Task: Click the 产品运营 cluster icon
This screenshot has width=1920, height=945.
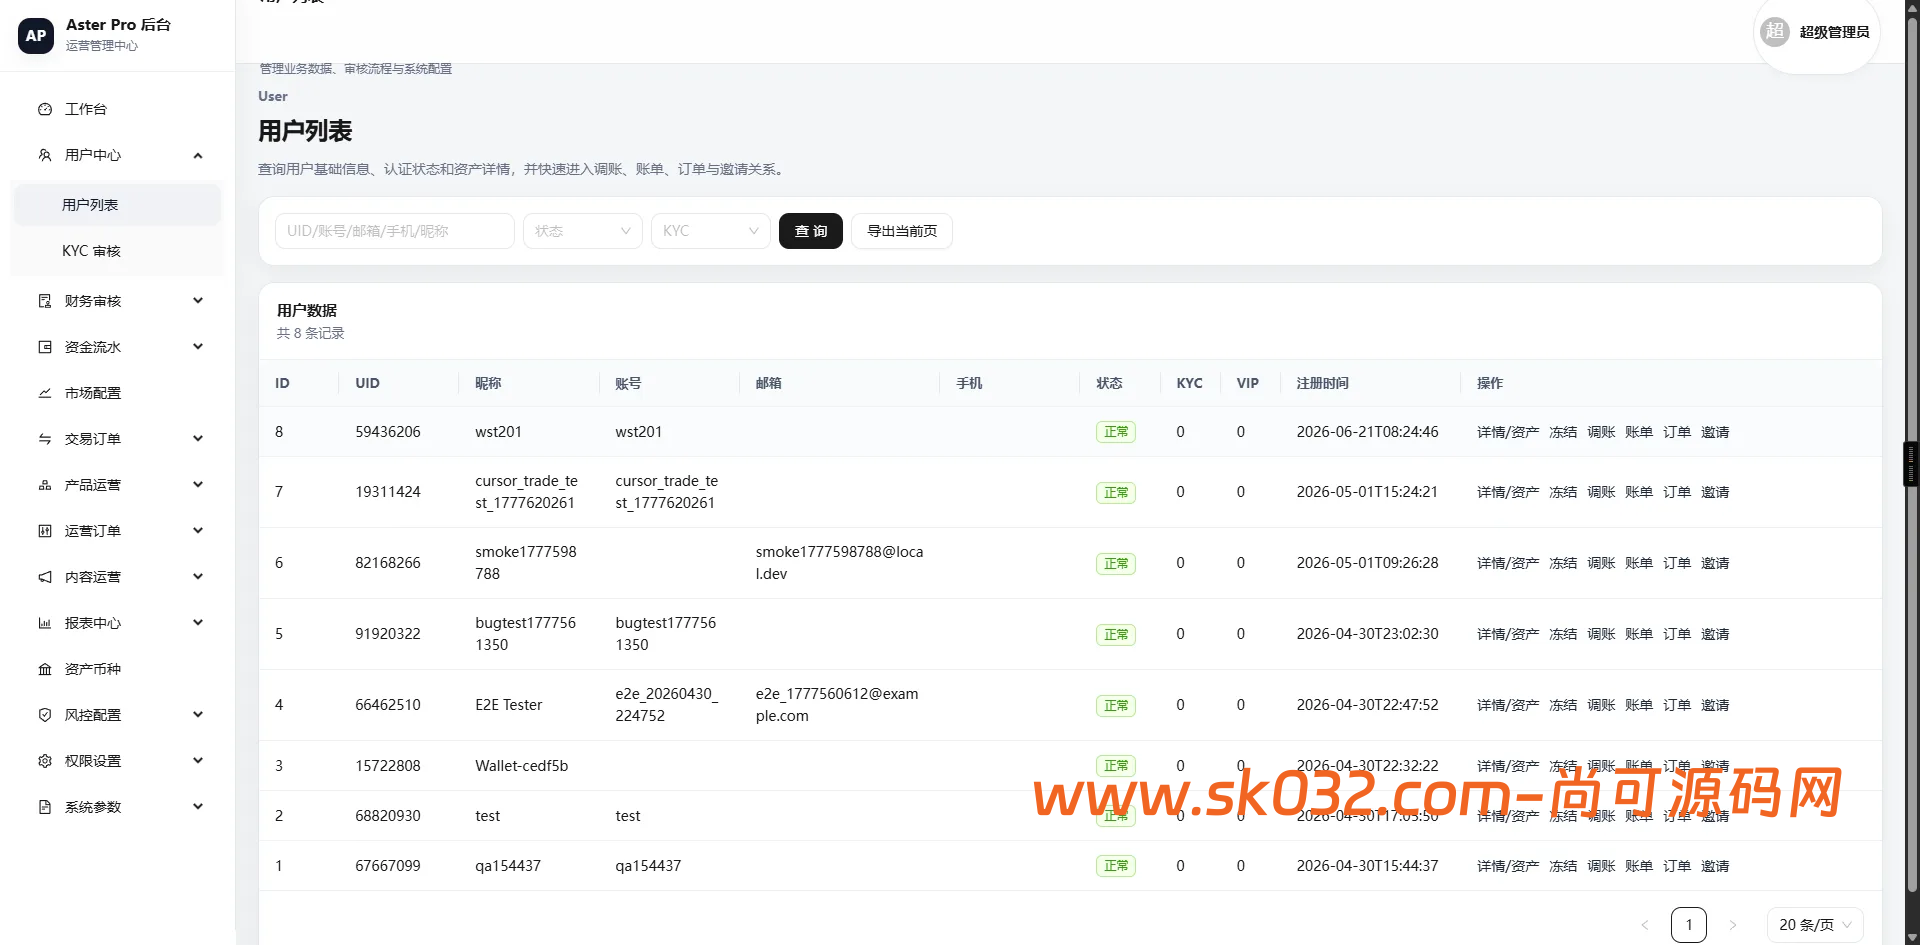Action: [45, 485]
